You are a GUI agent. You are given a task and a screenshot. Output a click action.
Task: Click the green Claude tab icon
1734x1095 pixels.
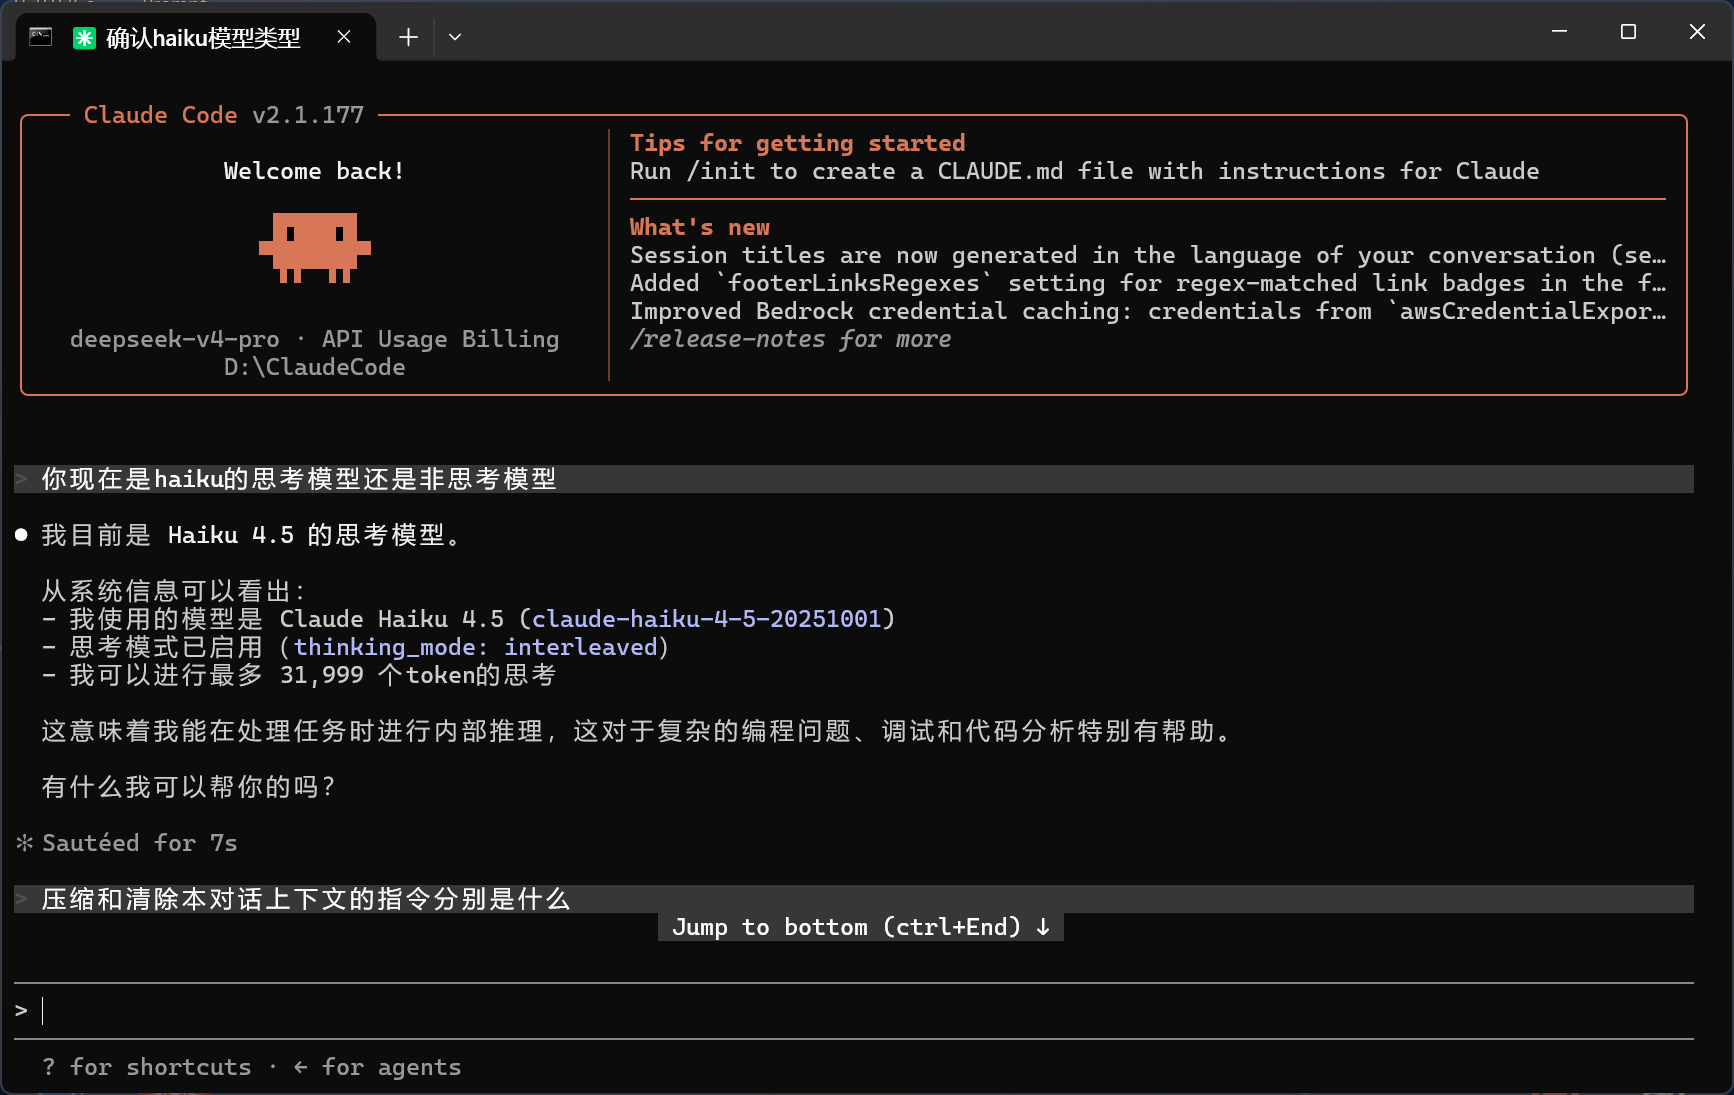click(x=84, y=38)
